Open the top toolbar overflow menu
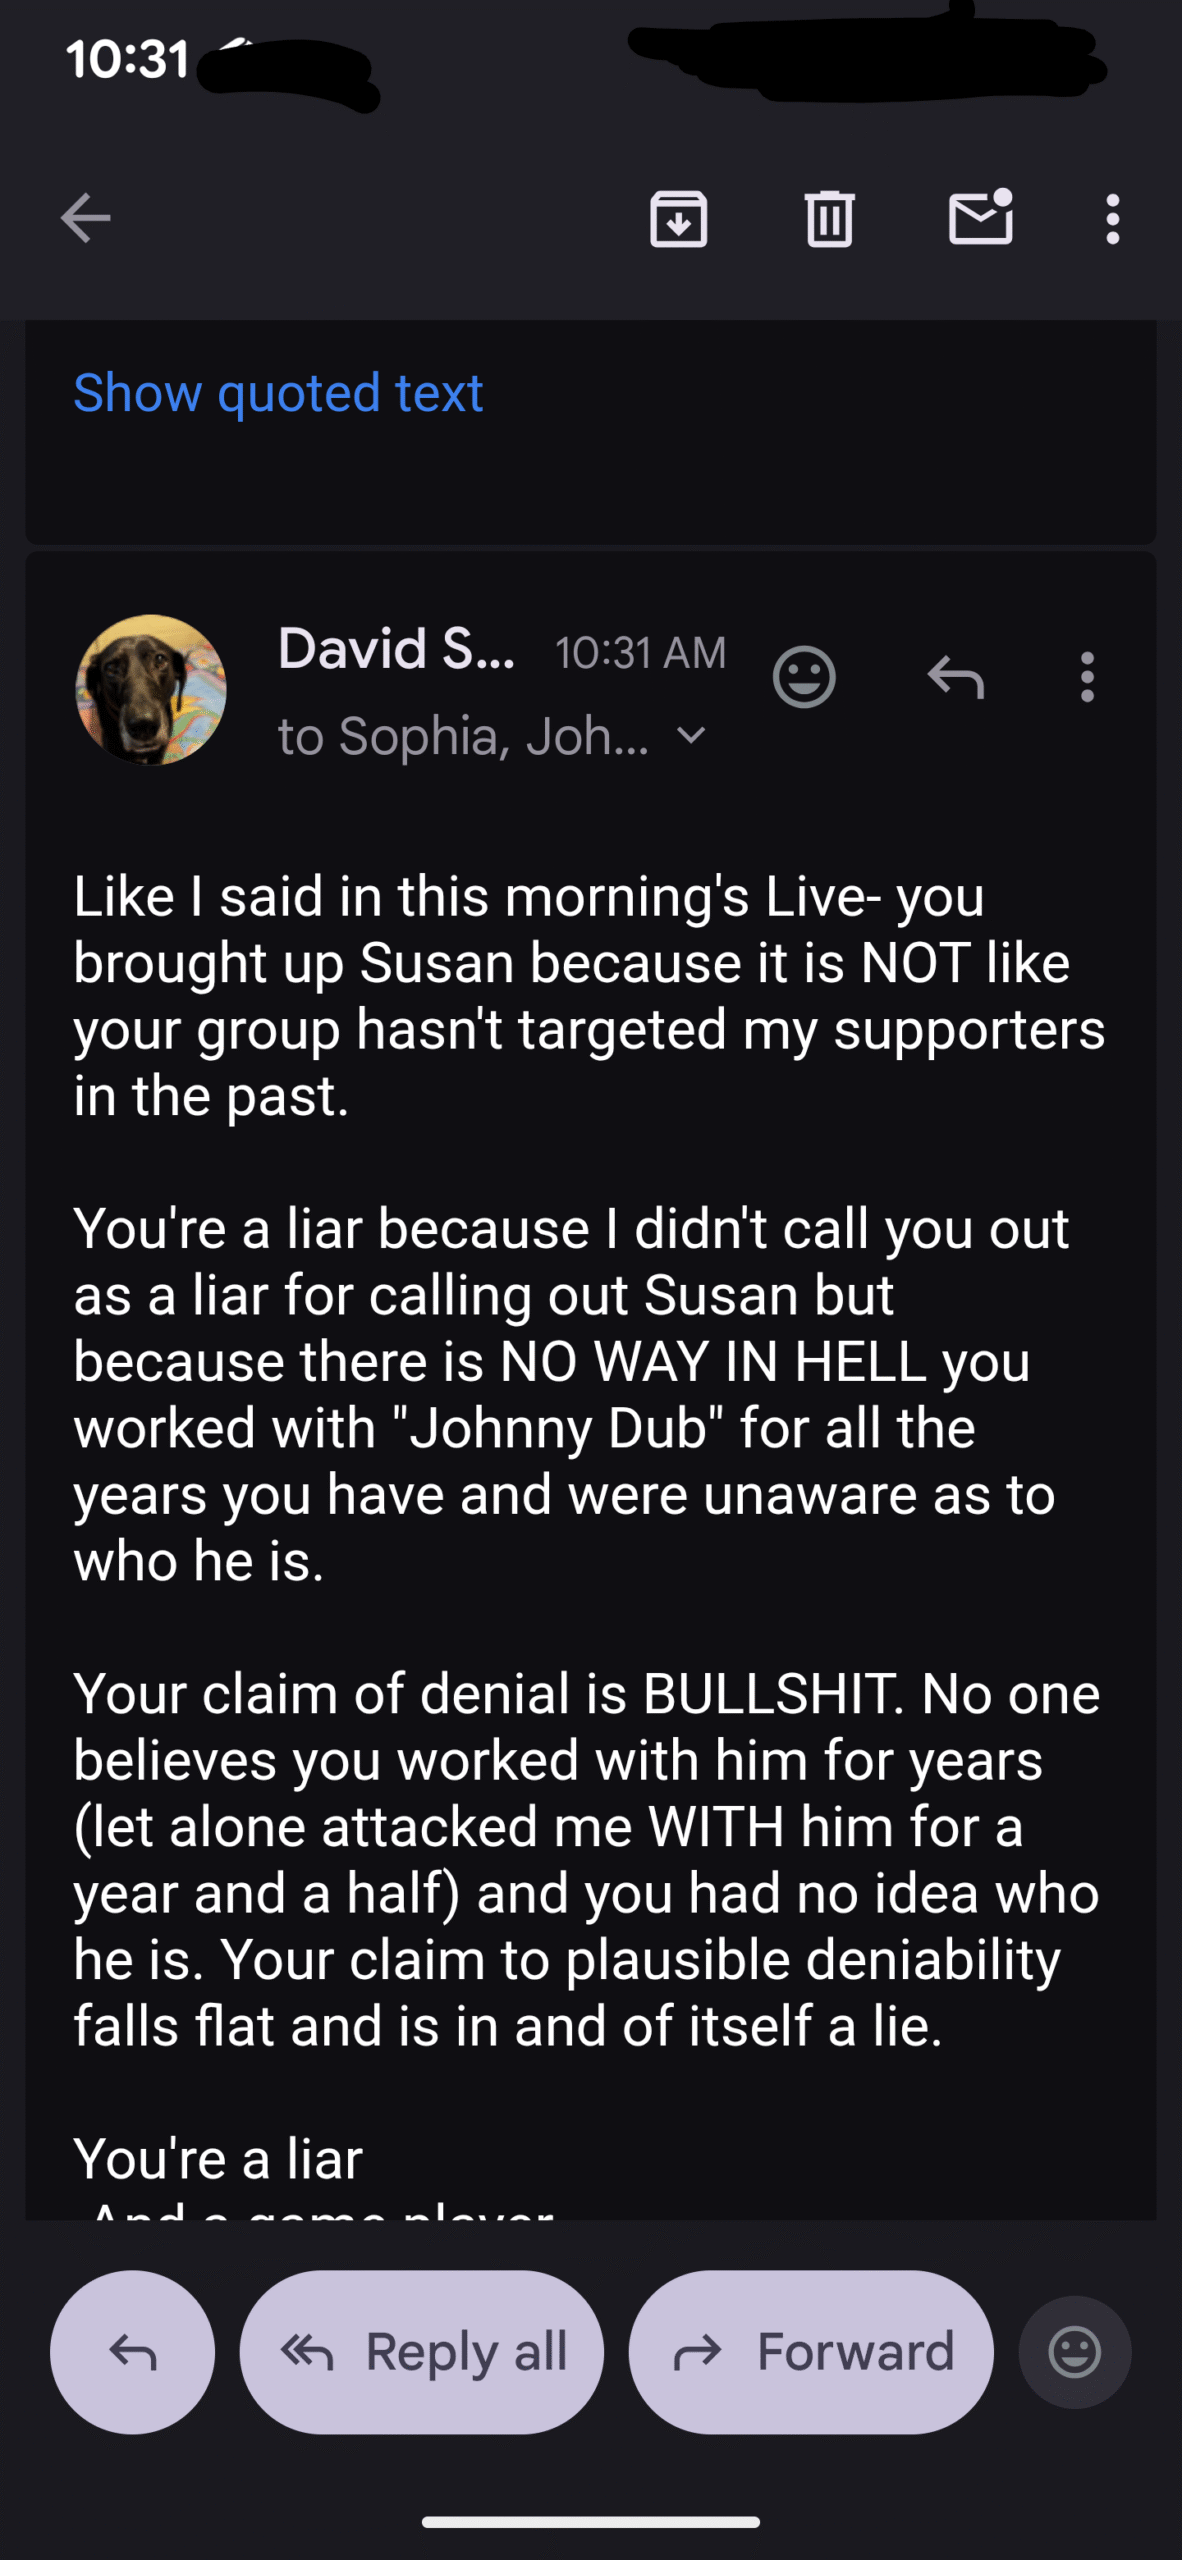Screen dimensions: 1182x2560 [1112, 218]
